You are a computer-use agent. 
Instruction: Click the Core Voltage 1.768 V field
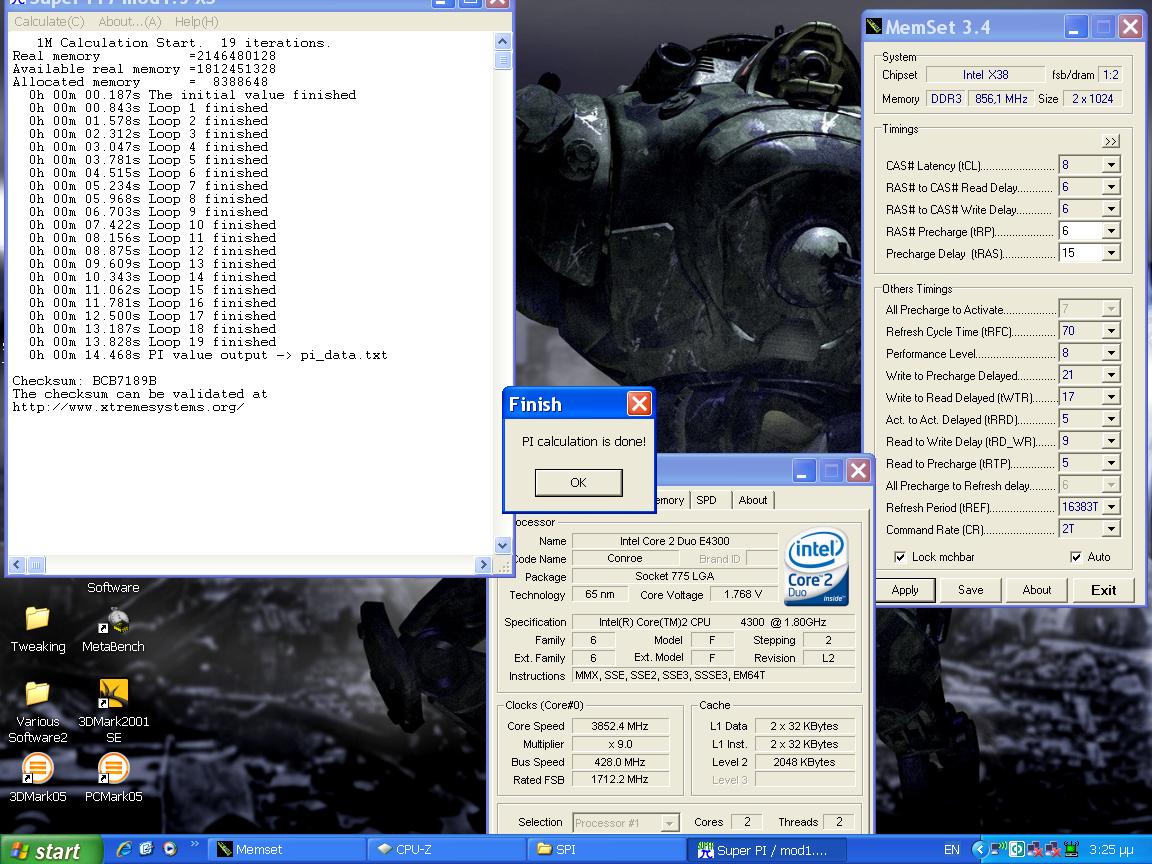pyautogui.click(x=743, y=594)
